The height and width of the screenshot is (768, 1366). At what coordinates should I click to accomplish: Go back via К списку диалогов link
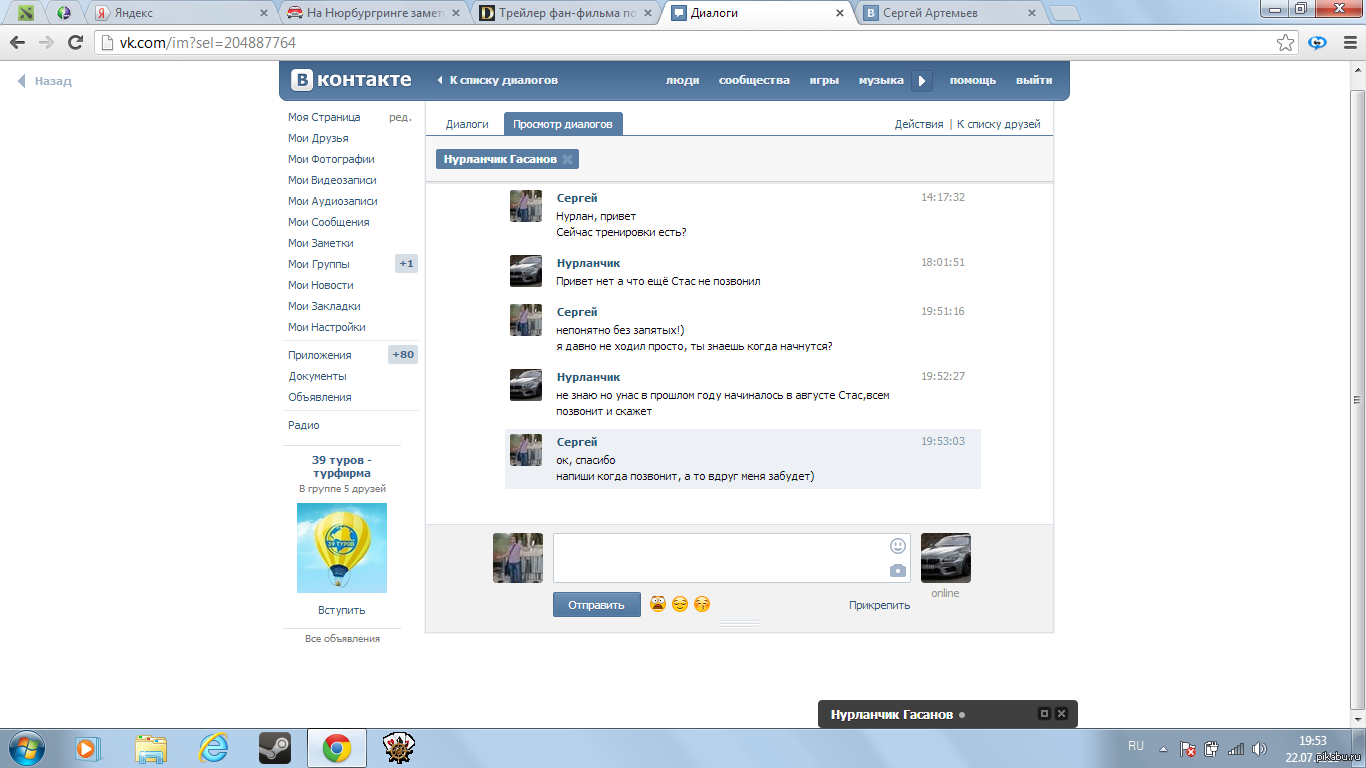point(503,80)
